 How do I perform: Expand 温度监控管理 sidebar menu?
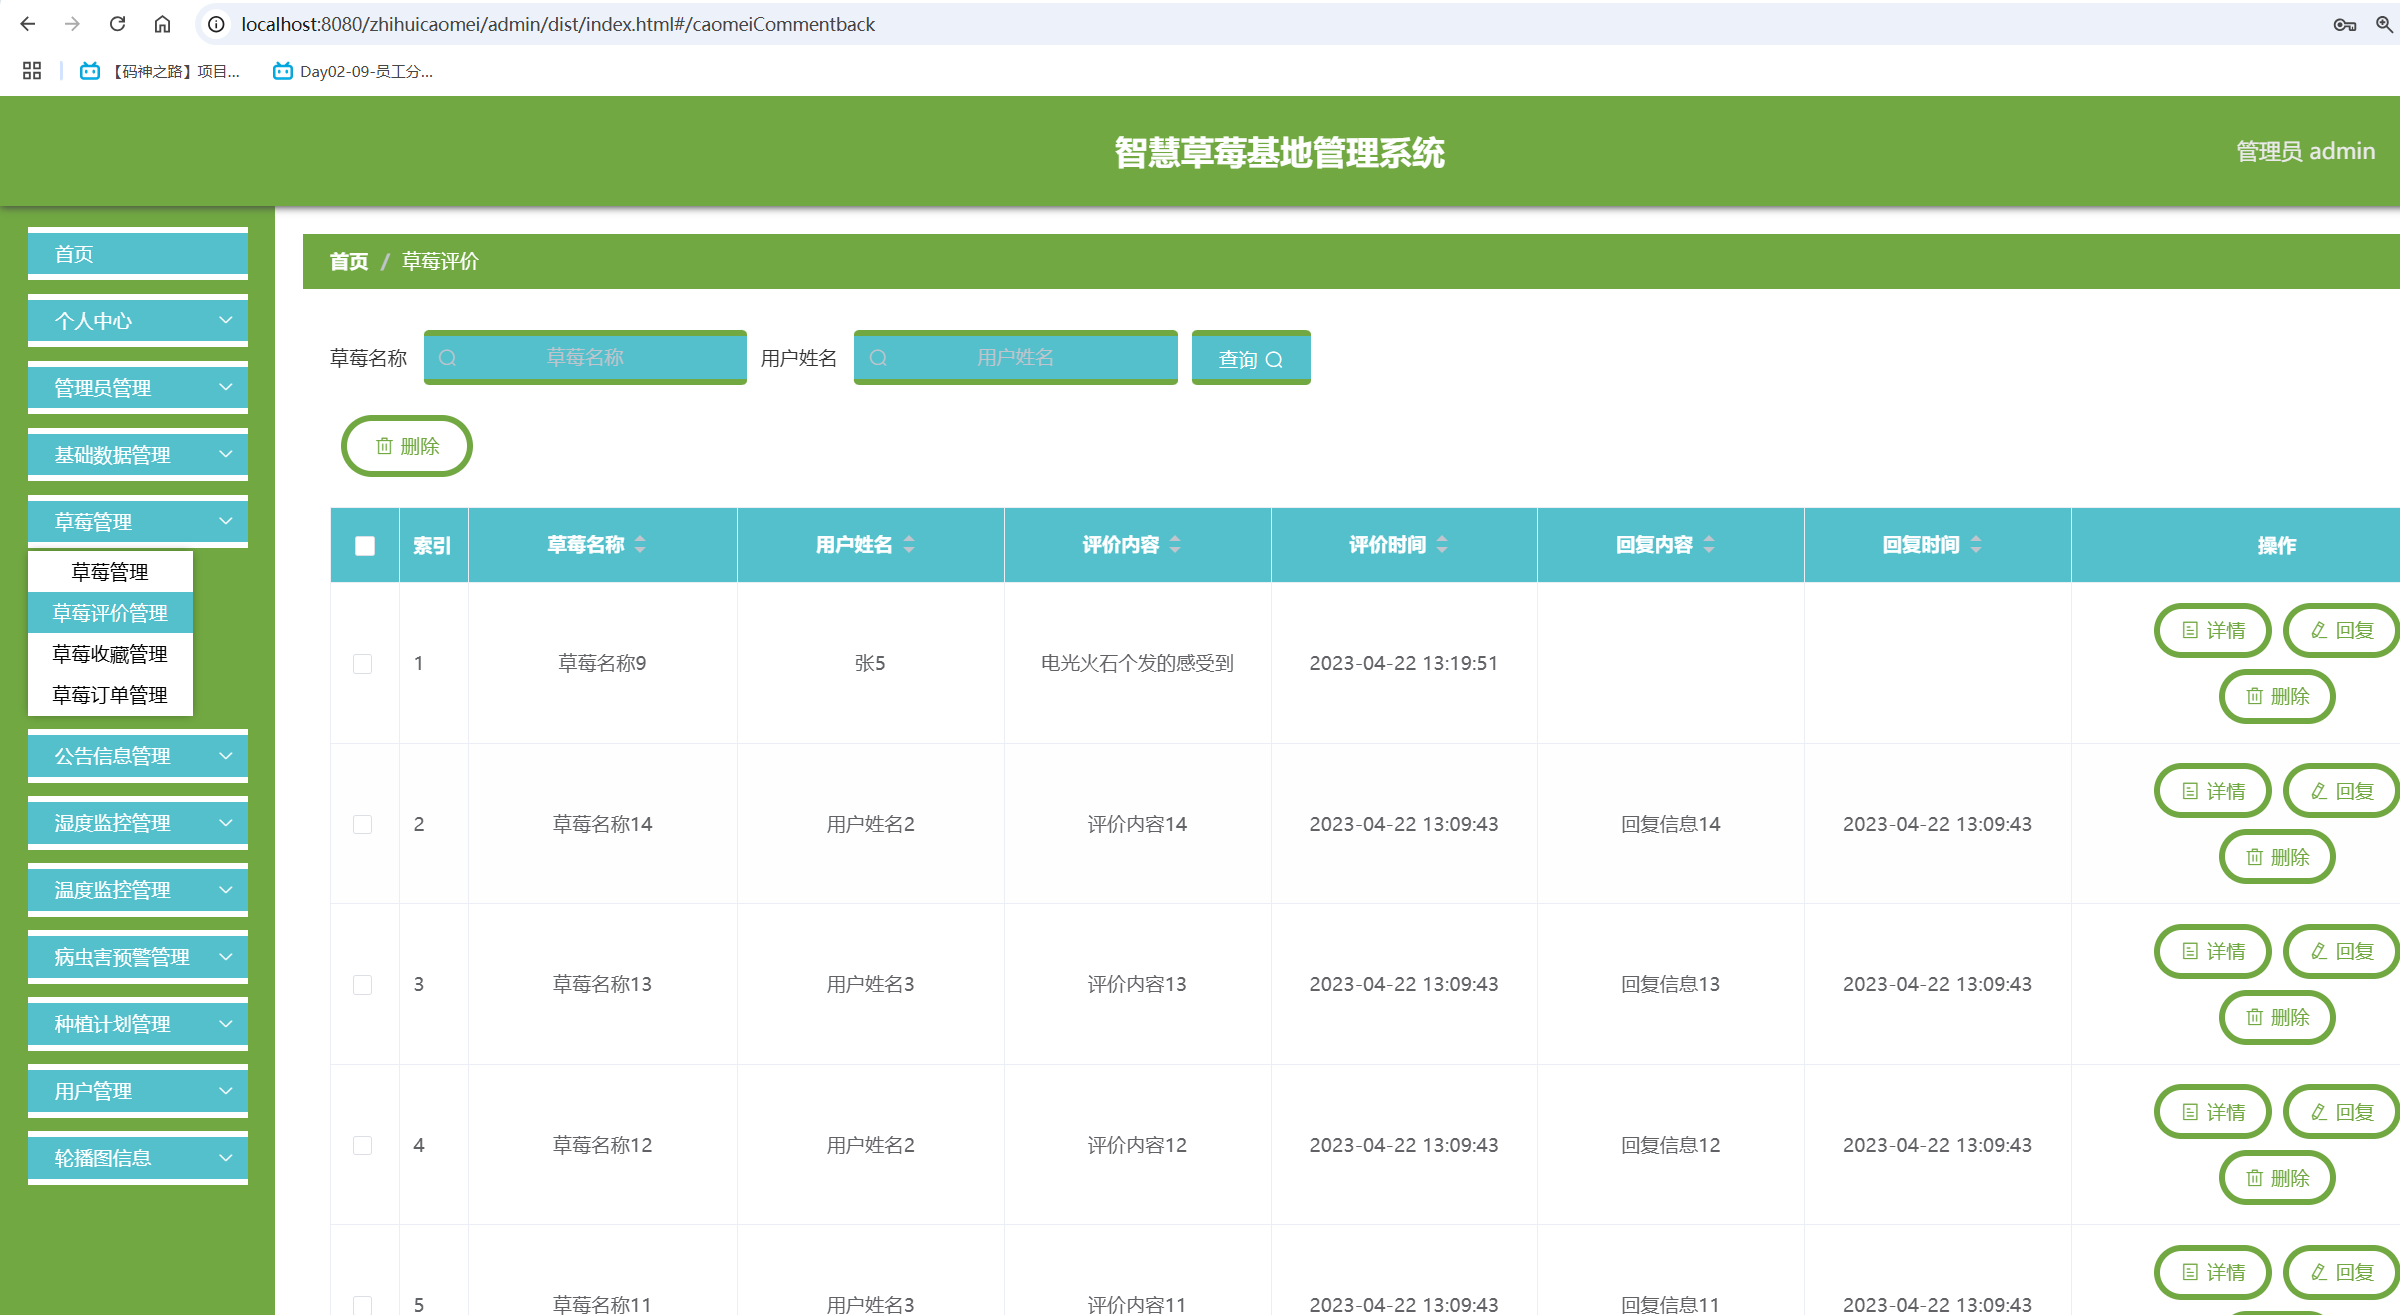click(138, 890)
